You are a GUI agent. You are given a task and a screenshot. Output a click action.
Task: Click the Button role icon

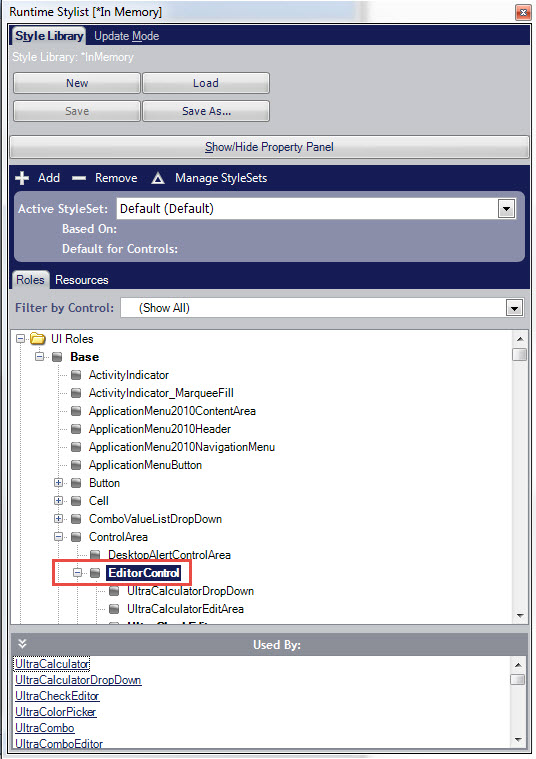pyautogui.click(x=76, y=483)
